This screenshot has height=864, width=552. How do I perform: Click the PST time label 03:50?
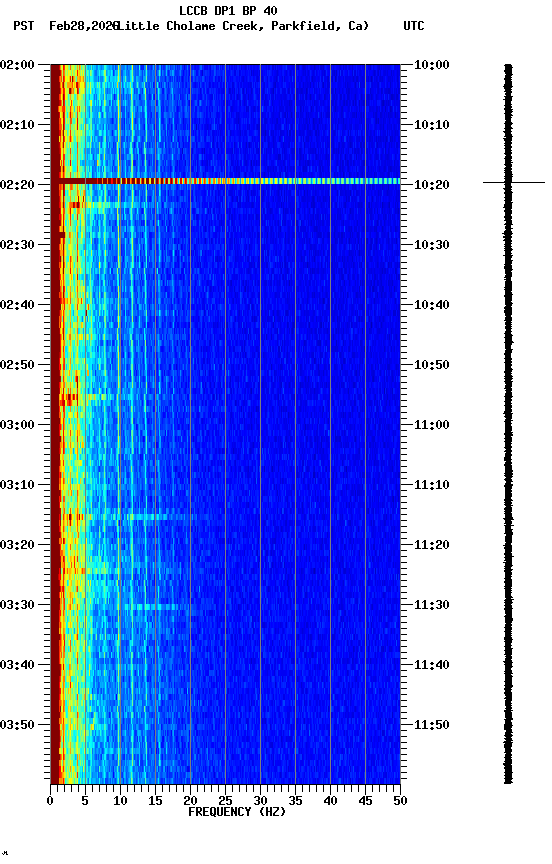[17, 725]
